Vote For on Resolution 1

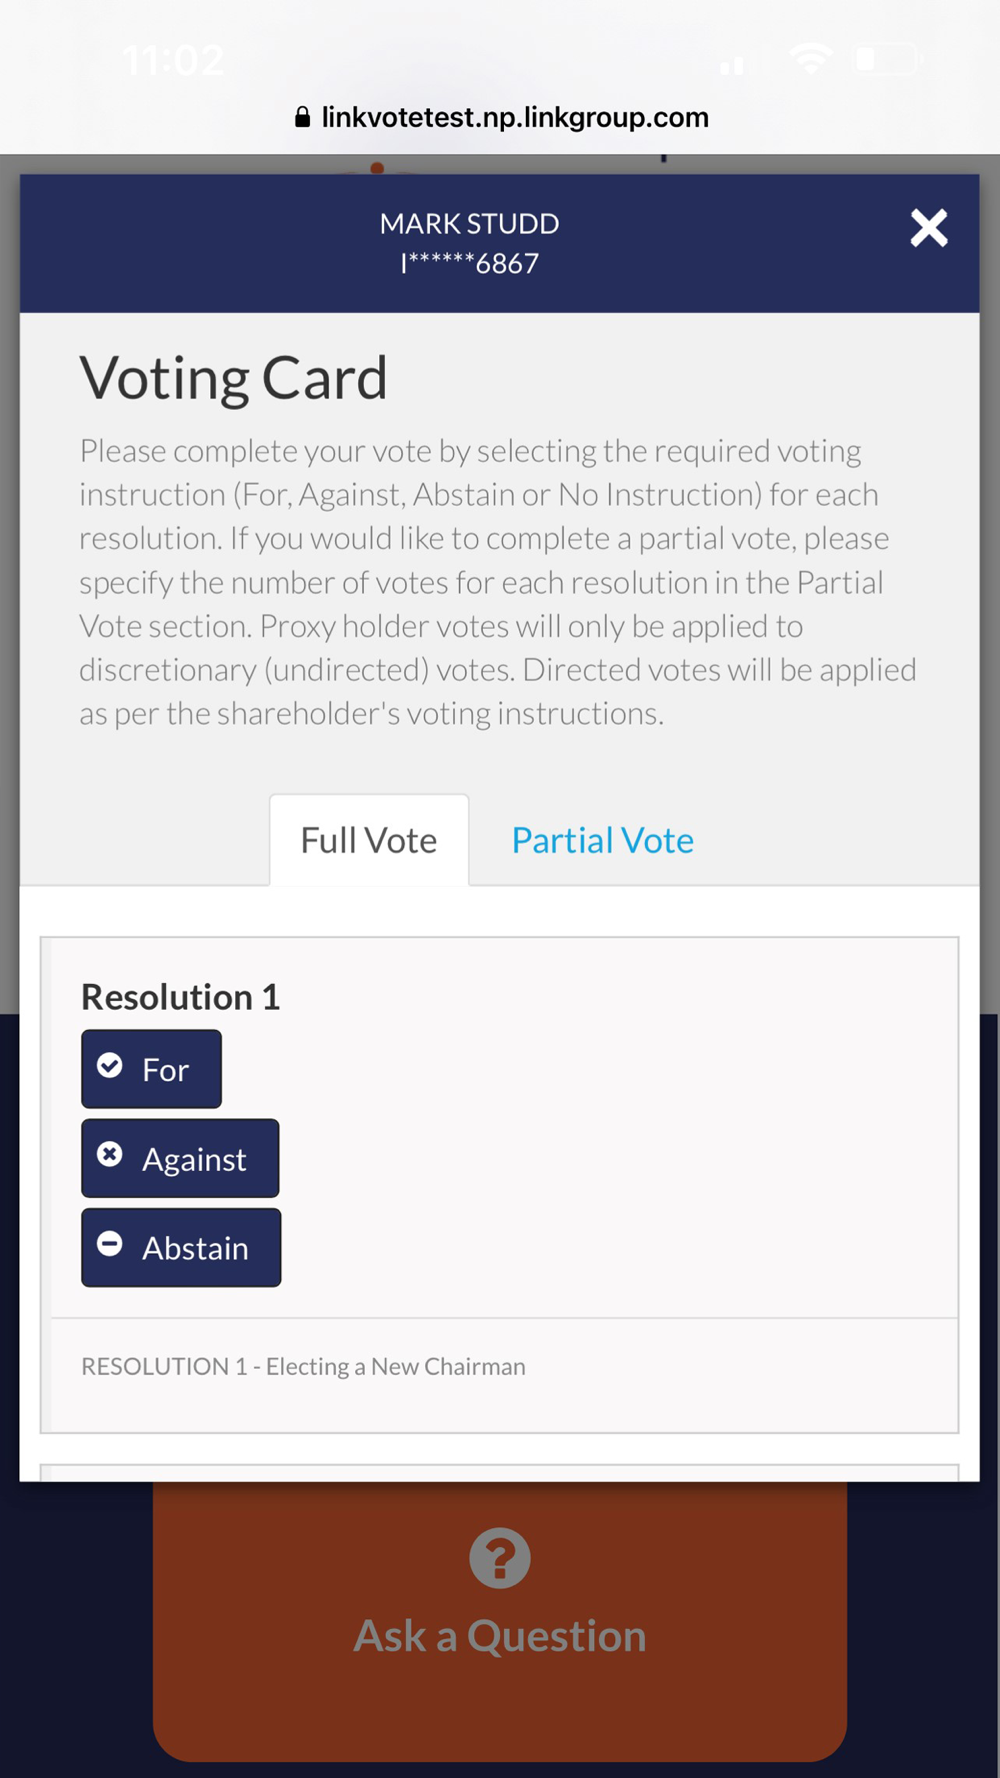(x=152, y=1069)
